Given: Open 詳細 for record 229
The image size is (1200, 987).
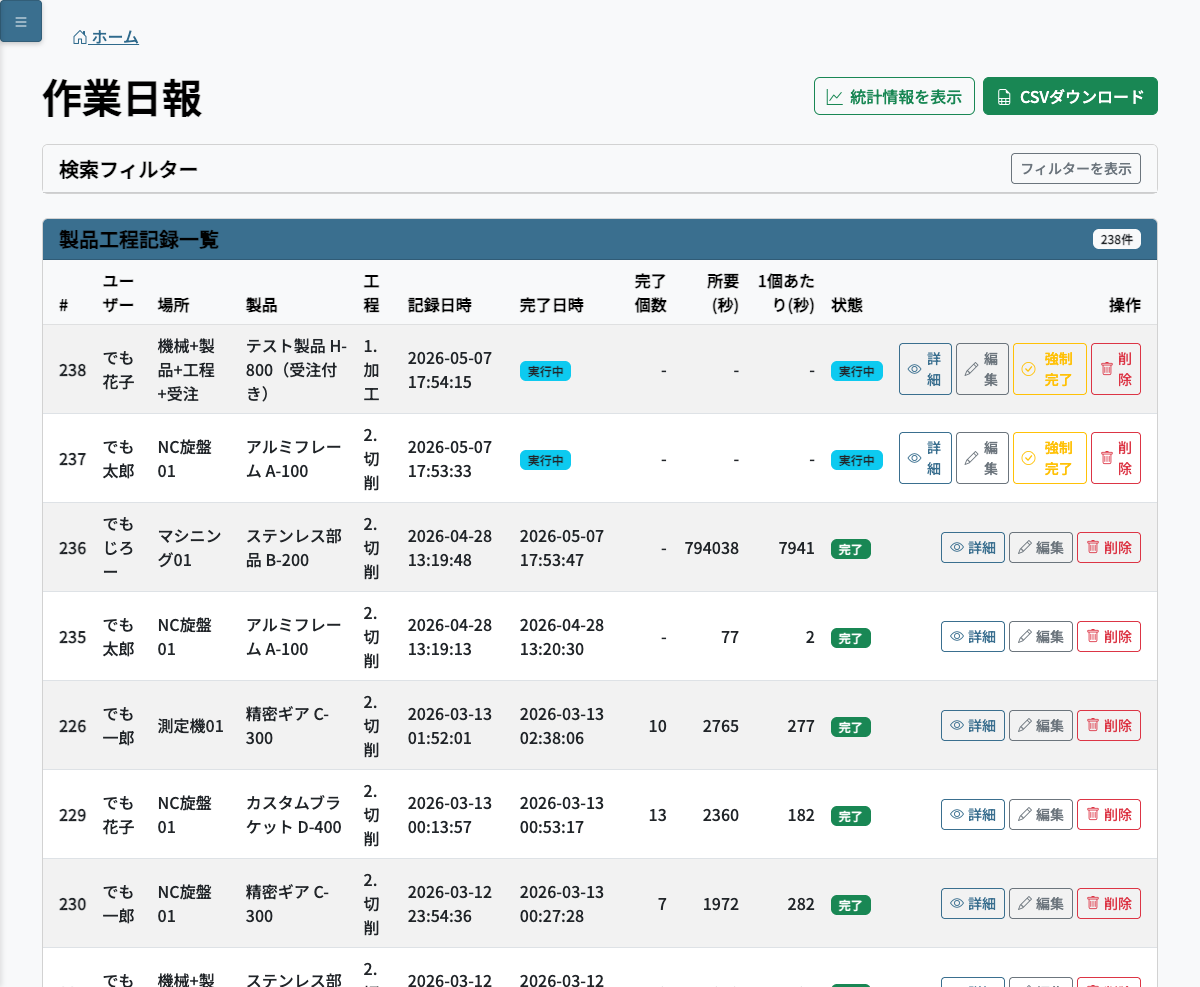Looking at the screenshot, I should point(973,814).
